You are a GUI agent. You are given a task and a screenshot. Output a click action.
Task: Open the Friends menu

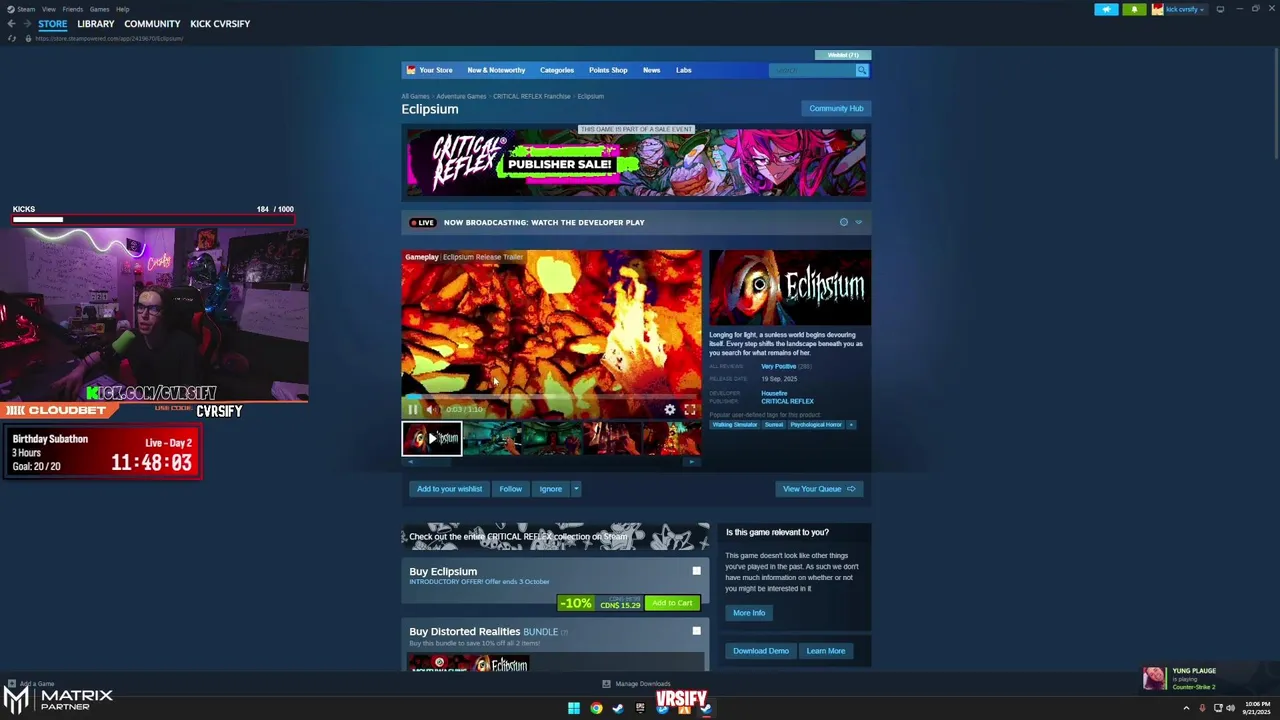[73, 9]
